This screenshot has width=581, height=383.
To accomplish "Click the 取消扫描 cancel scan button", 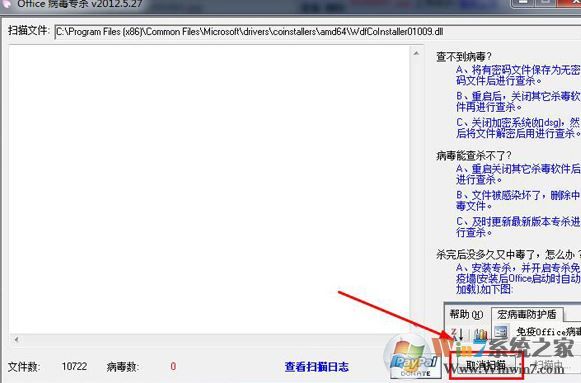I will tap(486, 366).
